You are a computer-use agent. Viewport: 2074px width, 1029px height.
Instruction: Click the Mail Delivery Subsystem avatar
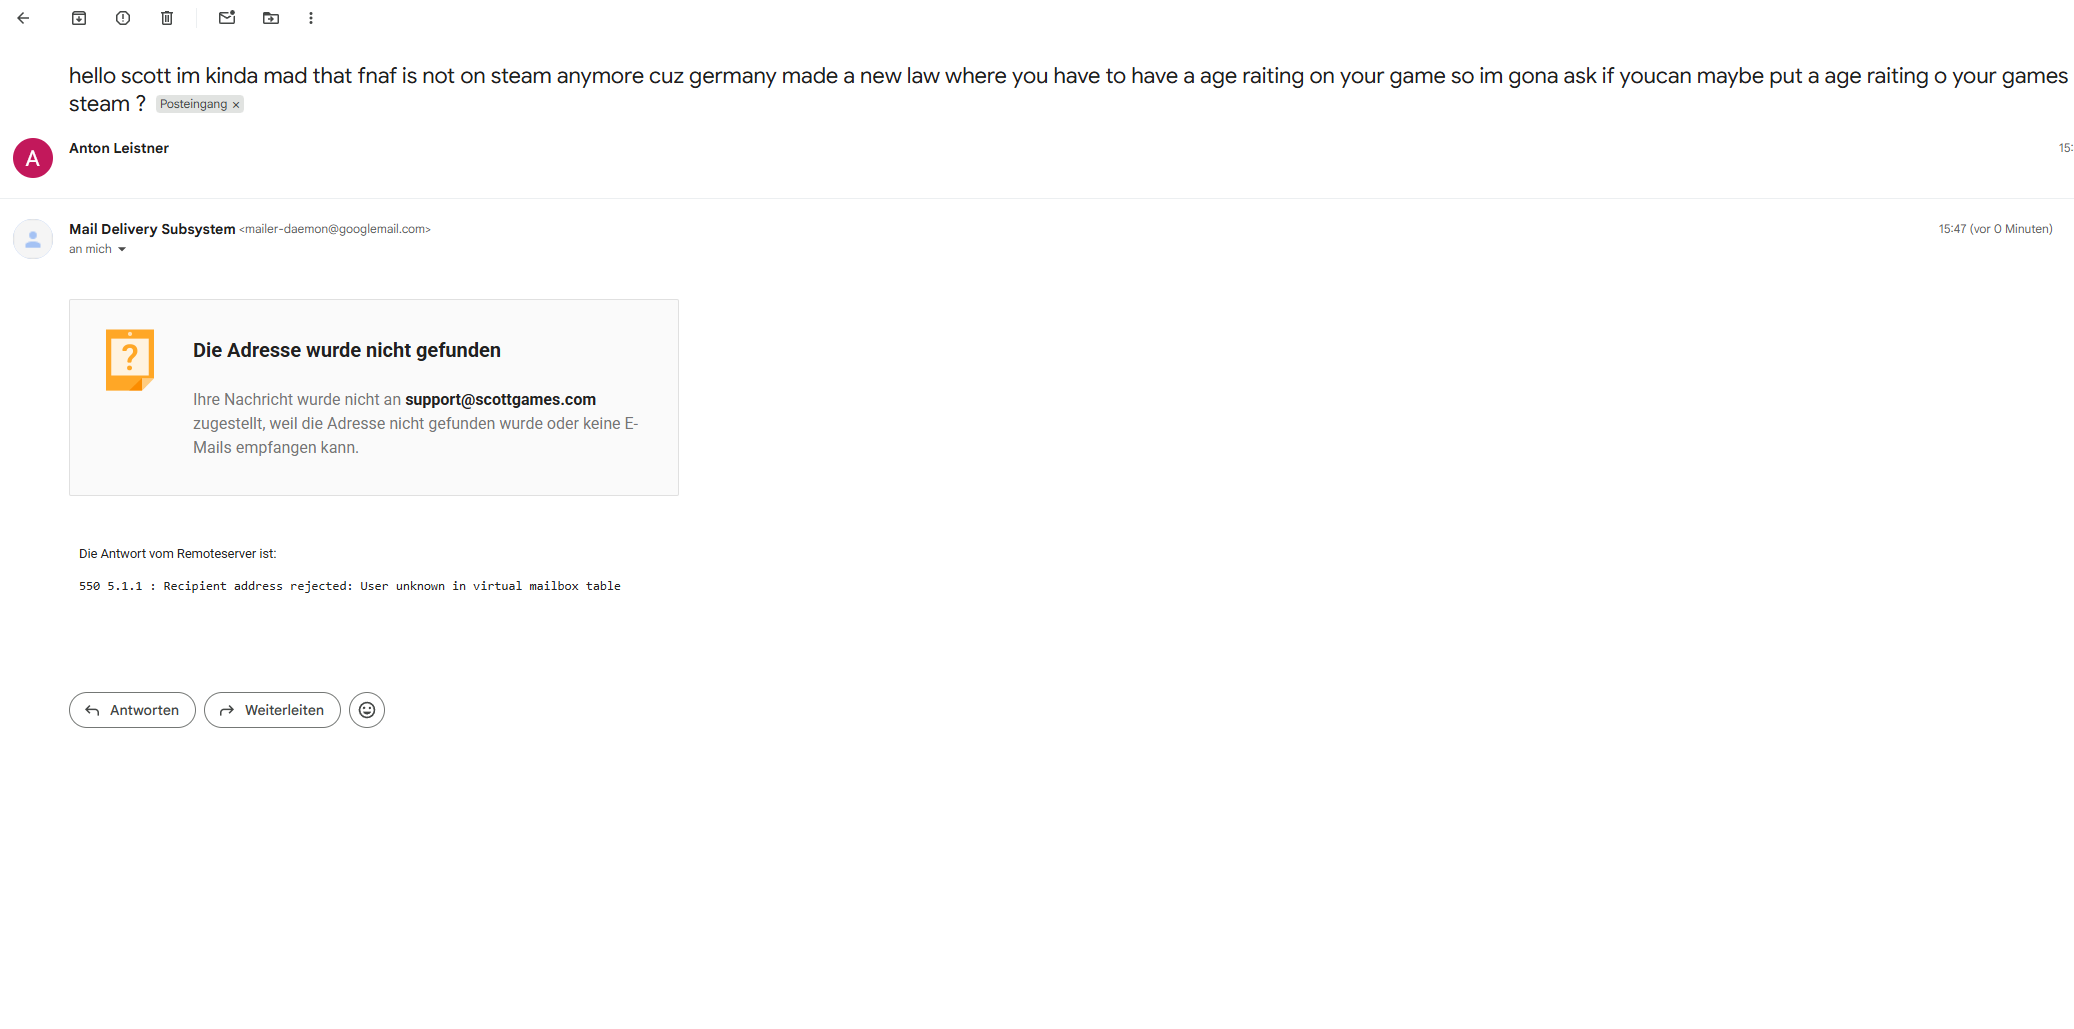tap(33, 239)
